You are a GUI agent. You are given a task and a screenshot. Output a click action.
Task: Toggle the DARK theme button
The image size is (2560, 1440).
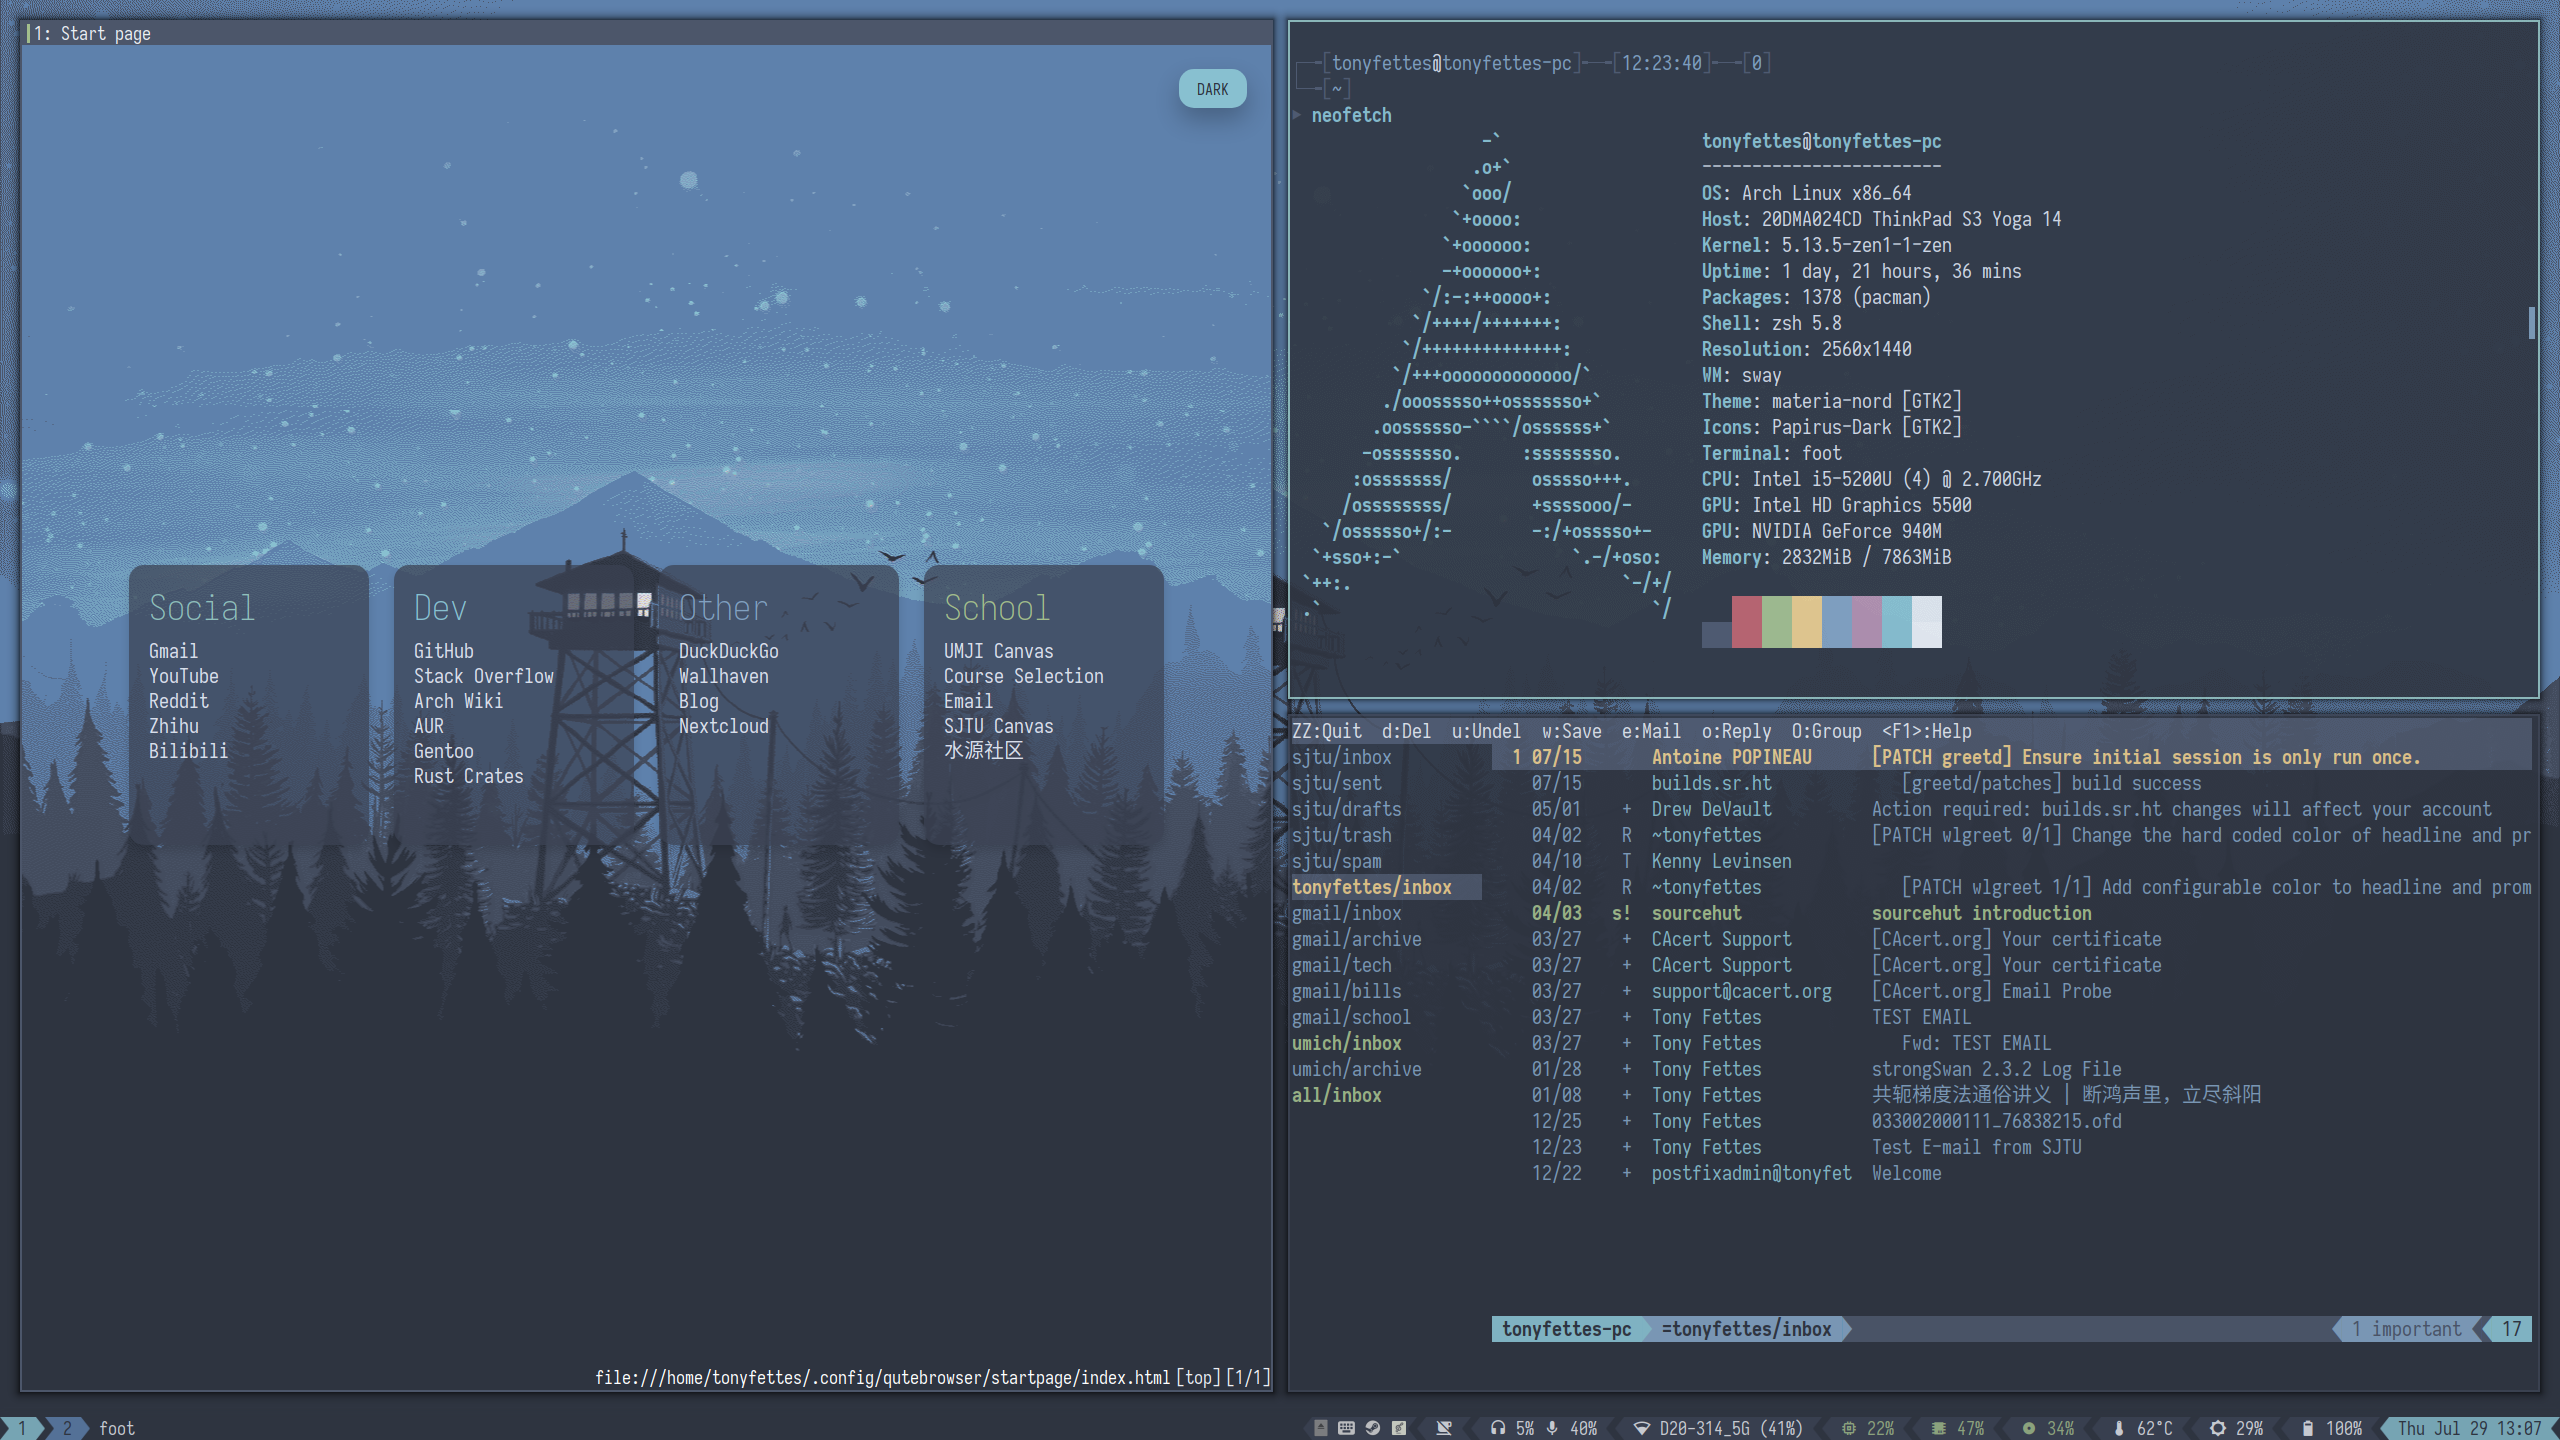tap(1212, 89)
